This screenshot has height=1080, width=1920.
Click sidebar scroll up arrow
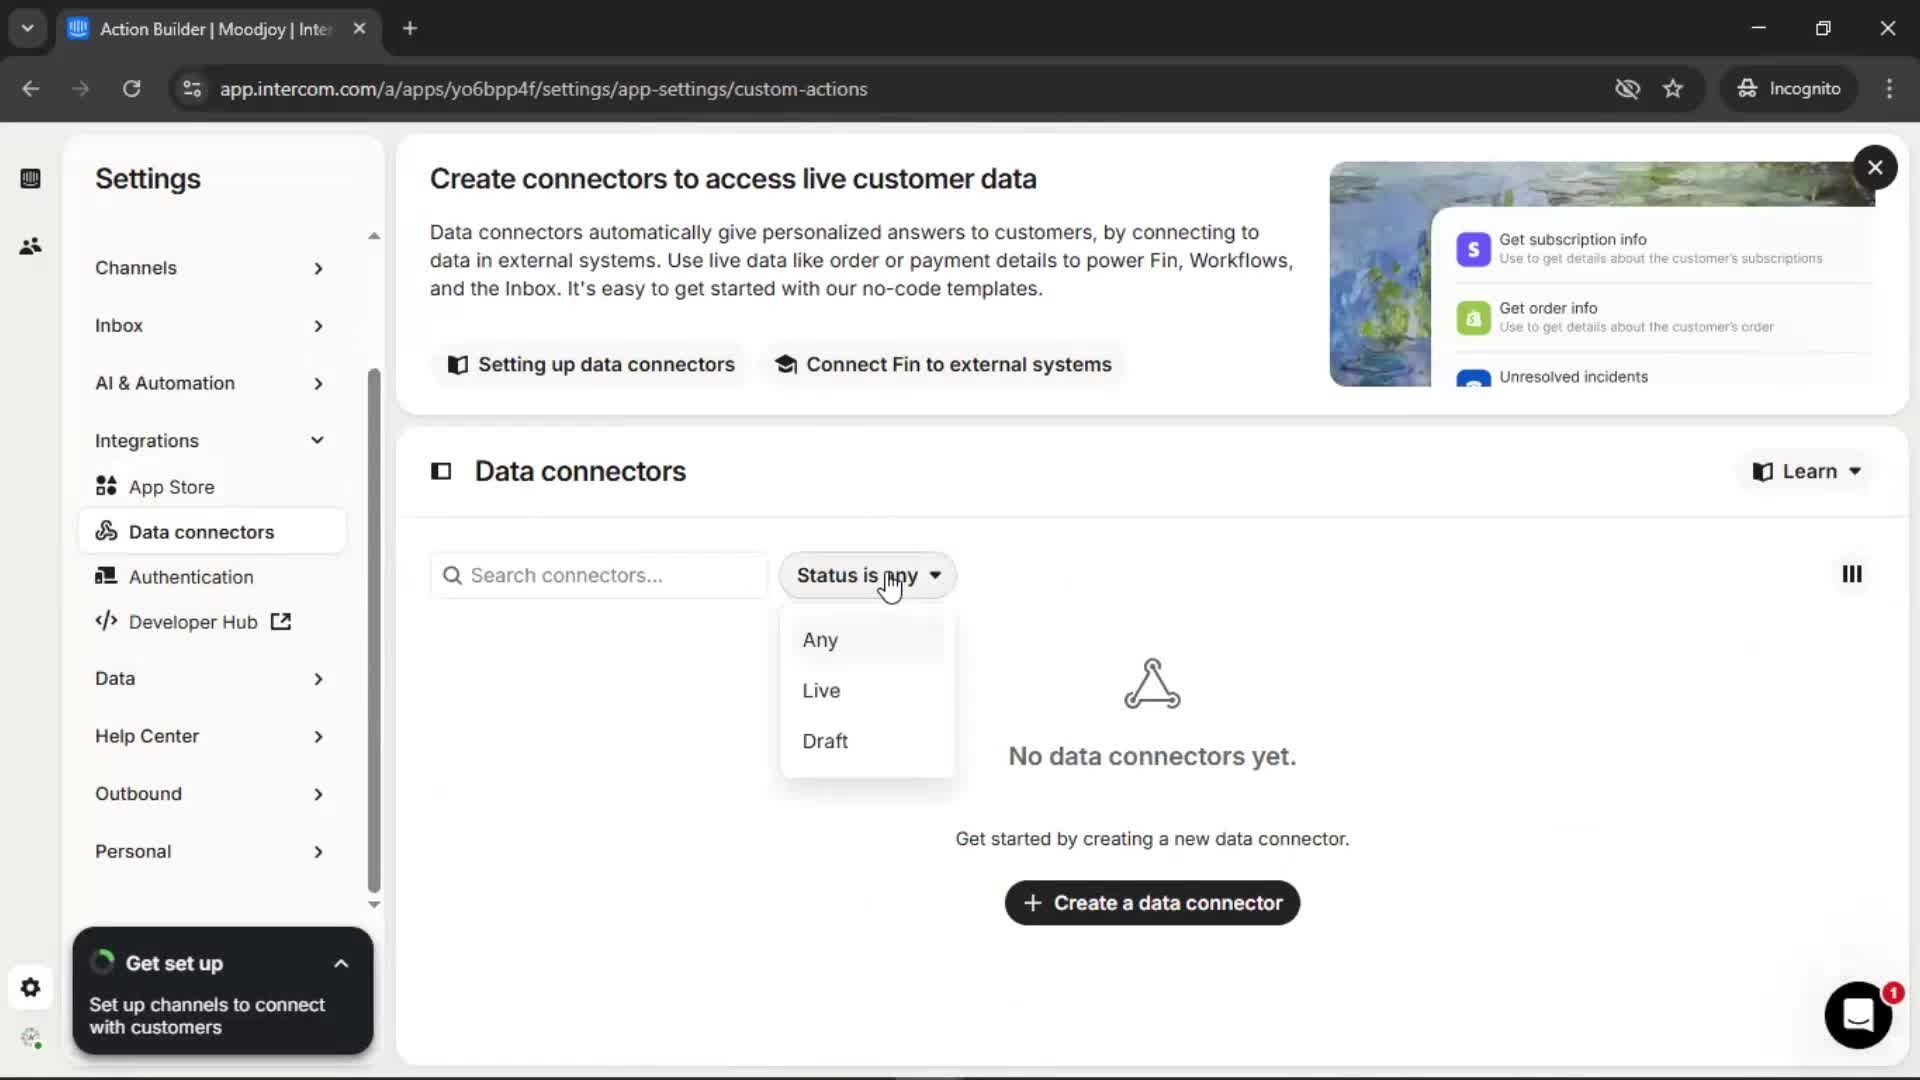pyautogui.click(x=374, y=236)
